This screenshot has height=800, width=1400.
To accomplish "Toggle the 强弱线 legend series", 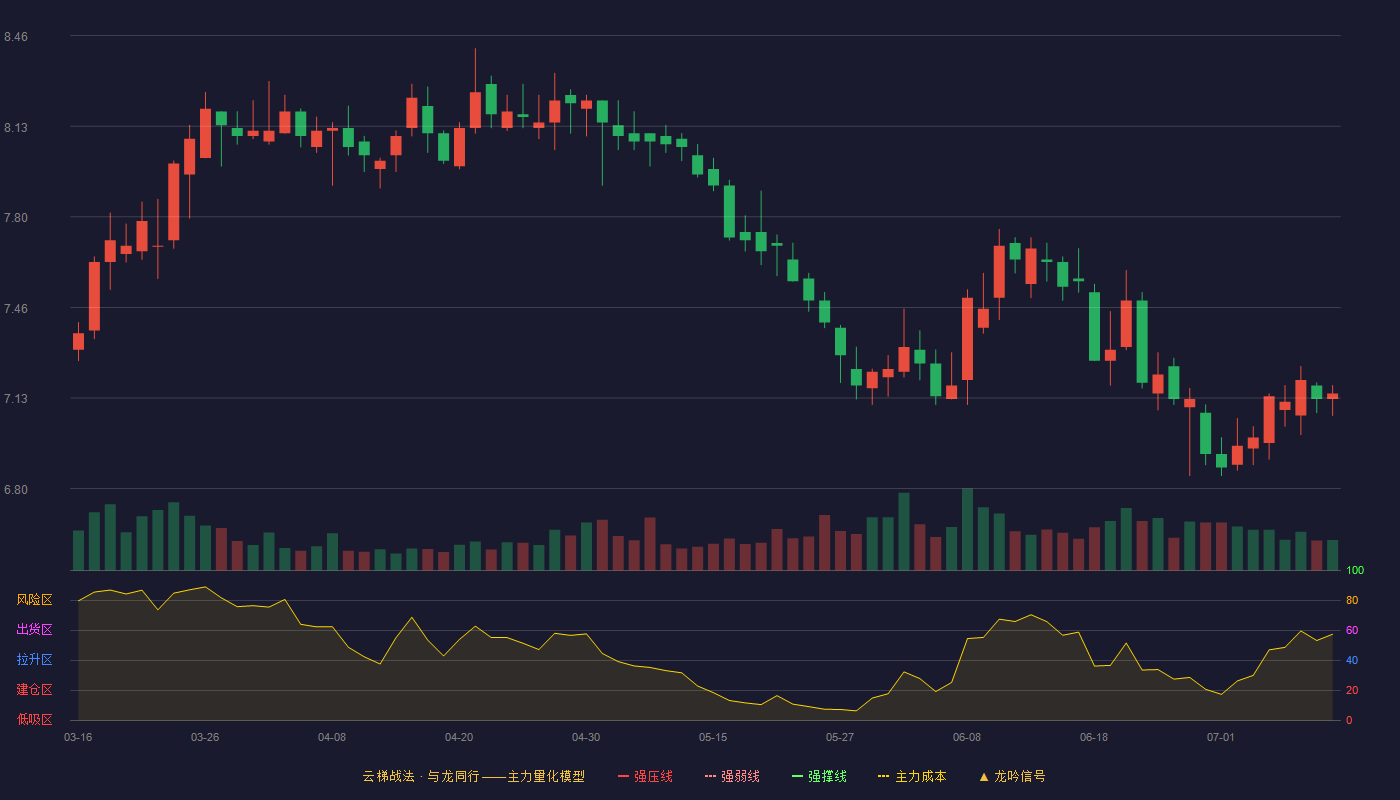I will (732, 776).
